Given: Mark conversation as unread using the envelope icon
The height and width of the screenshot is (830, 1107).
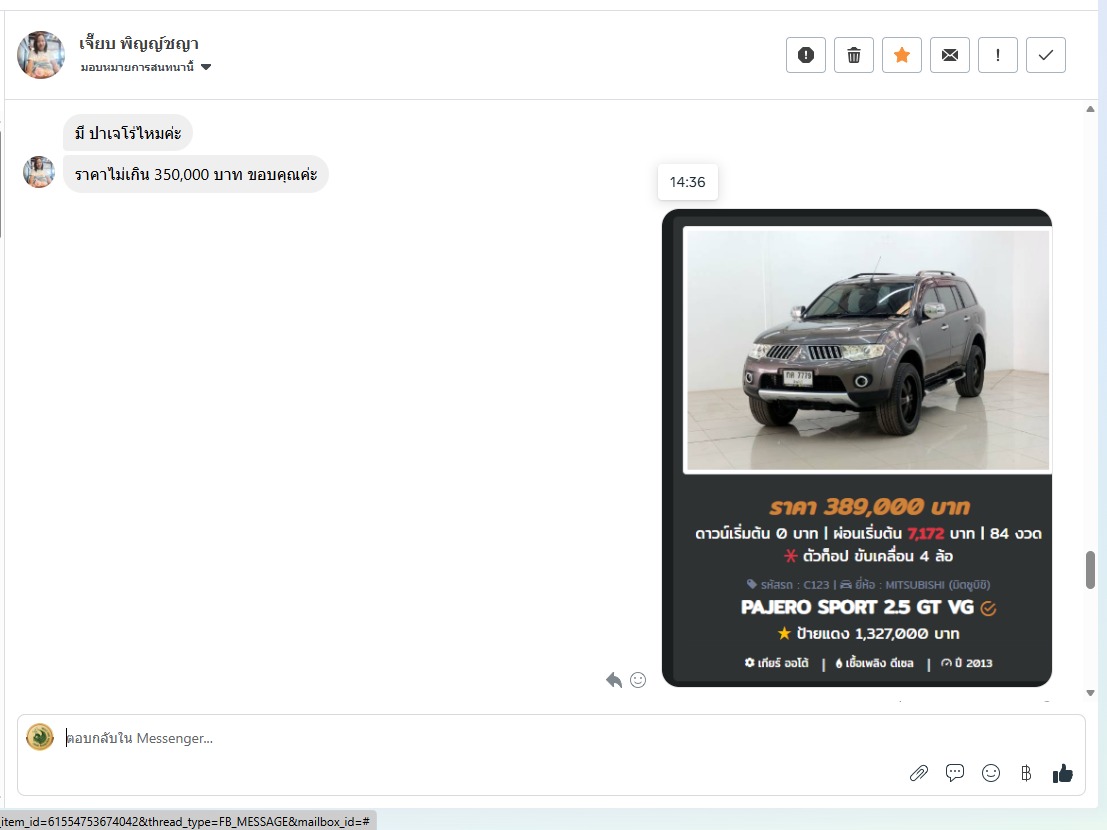Looking at the screenshot, I should pyautogui.click(x=950, y=55).
